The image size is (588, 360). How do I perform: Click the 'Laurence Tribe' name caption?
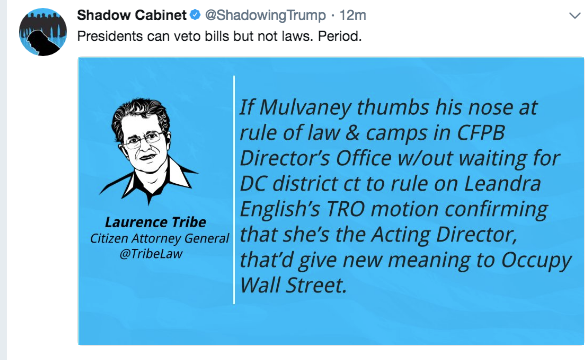155,222
